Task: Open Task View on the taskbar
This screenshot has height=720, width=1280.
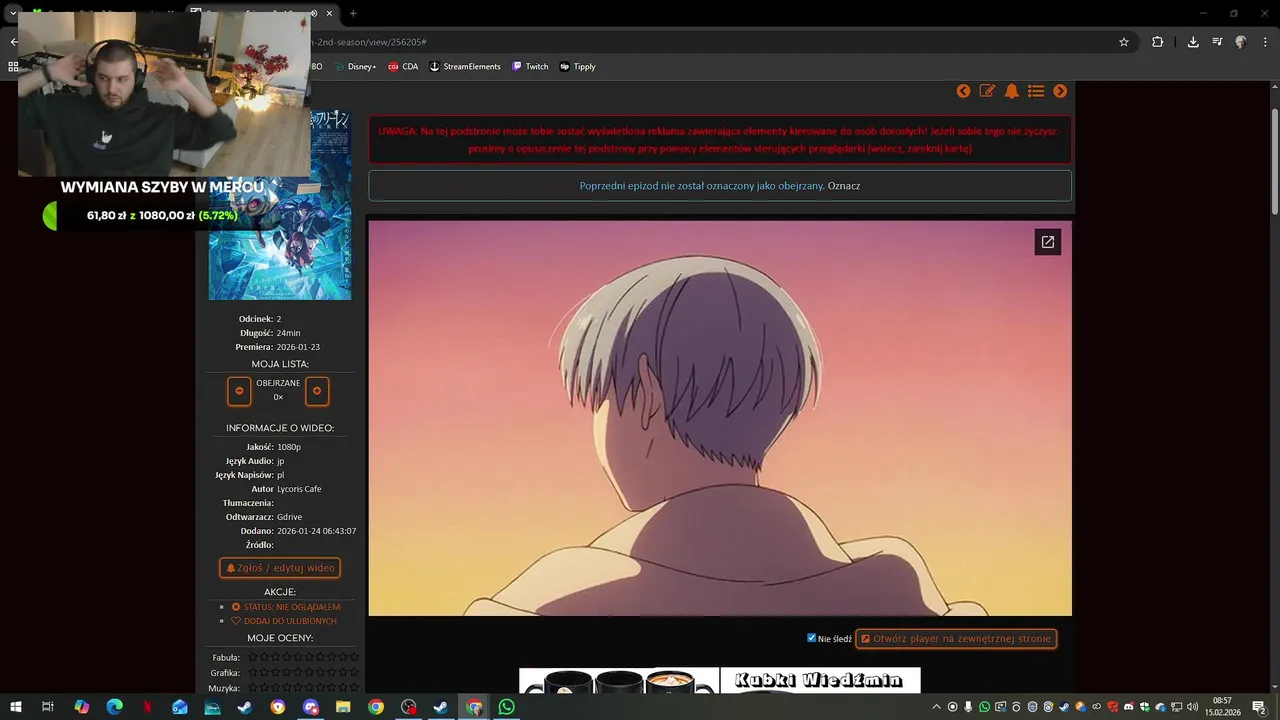Action: (x=47, y=707)
